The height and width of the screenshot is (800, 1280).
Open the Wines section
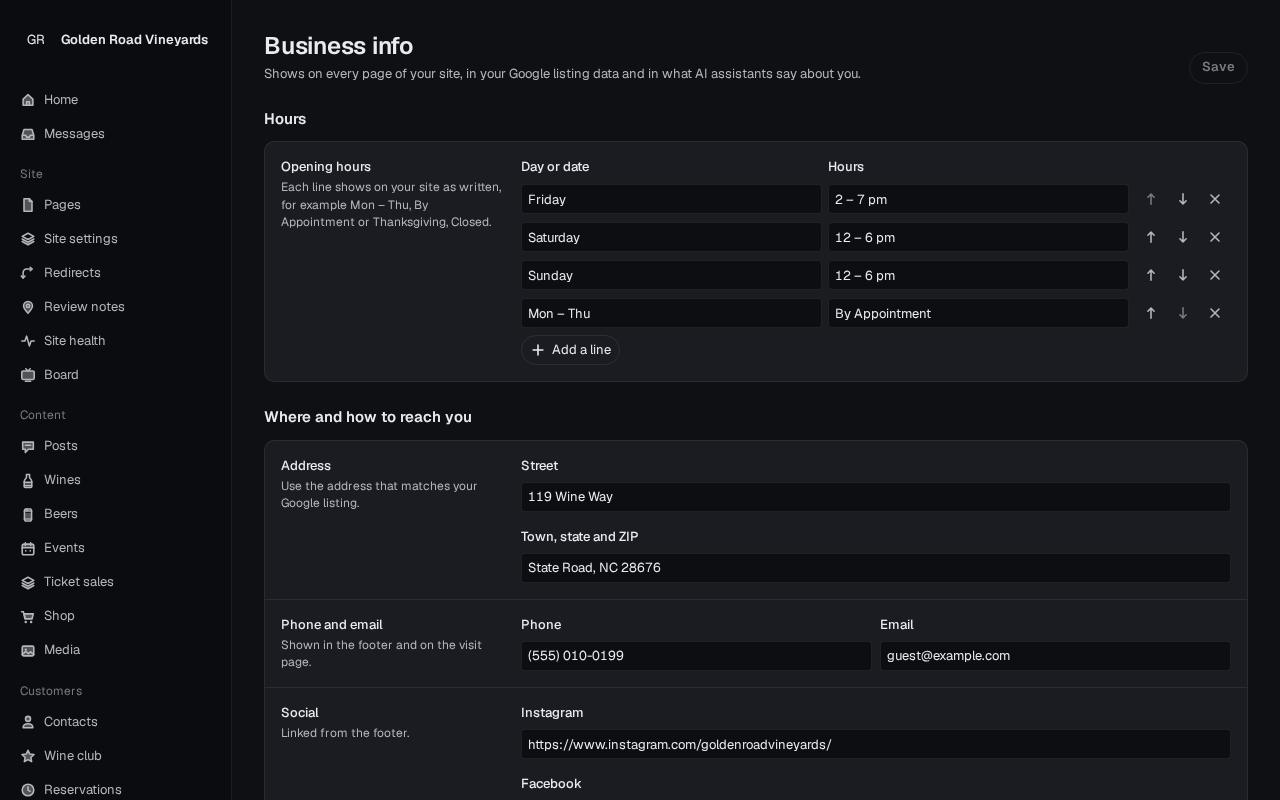point(116,480)
